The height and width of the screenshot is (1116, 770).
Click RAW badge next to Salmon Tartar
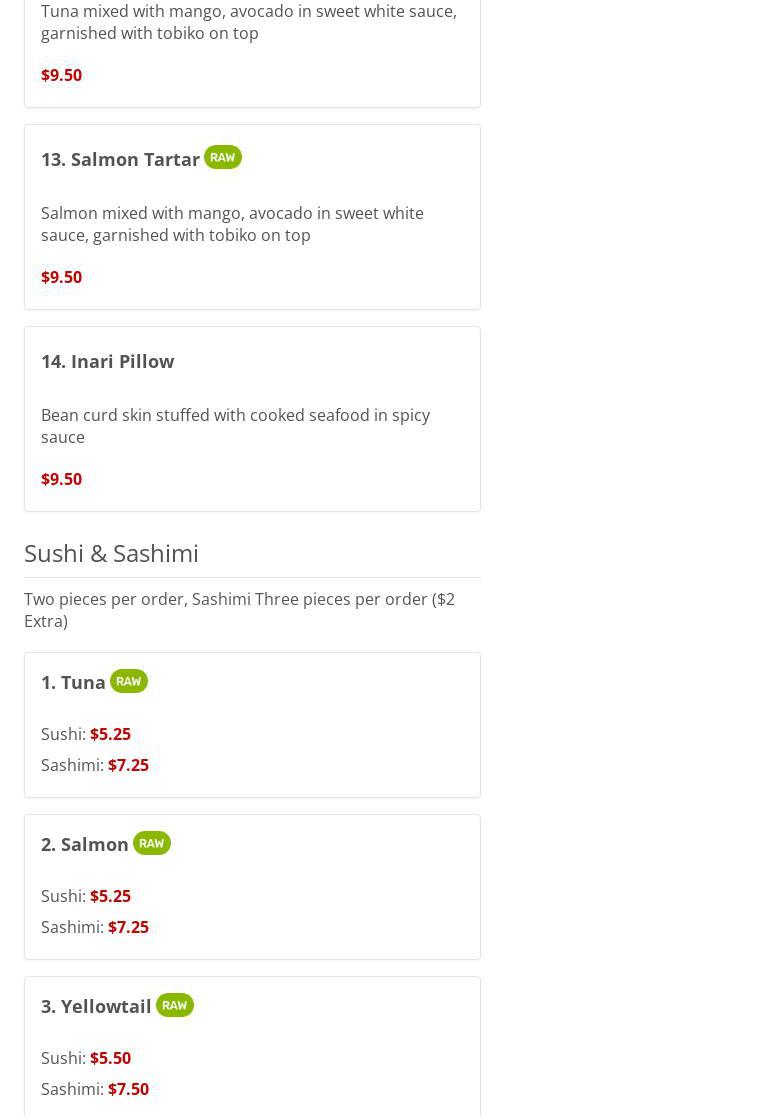pos(223,157)
